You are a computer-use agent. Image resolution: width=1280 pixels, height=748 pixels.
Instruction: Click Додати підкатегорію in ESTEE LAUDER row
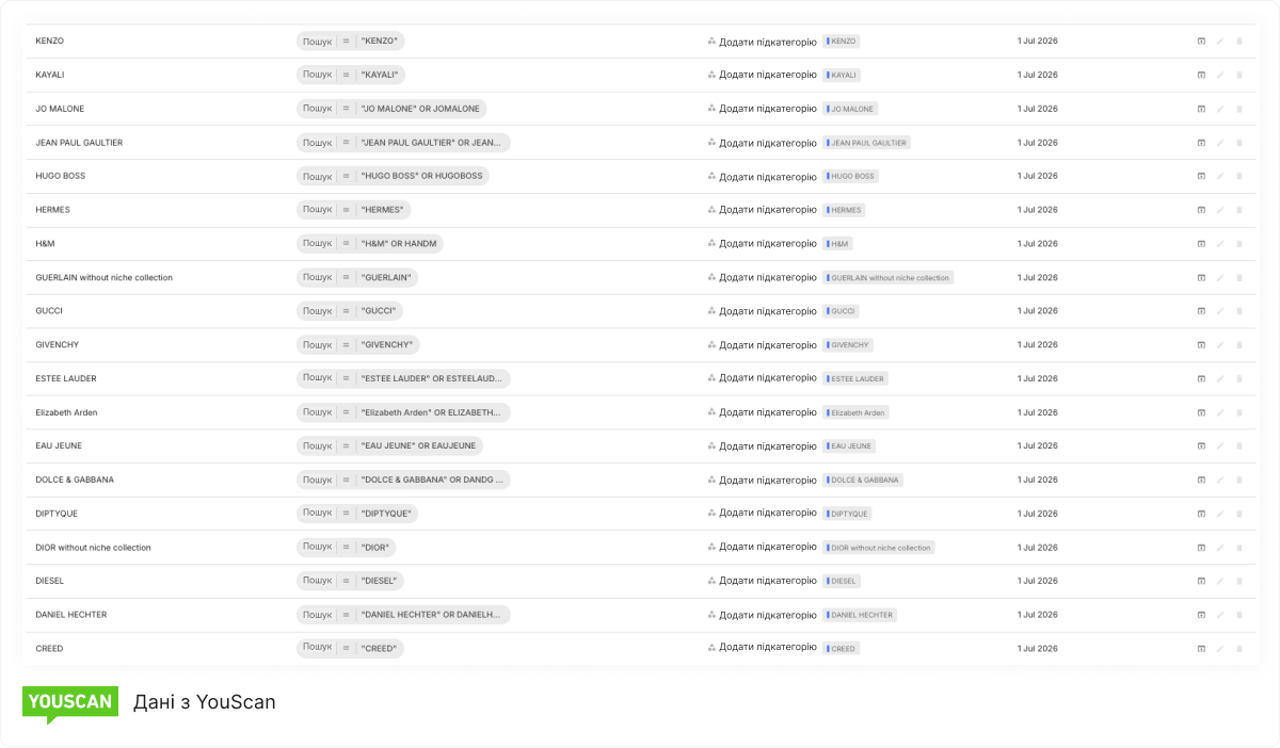[x=767, y=379]
